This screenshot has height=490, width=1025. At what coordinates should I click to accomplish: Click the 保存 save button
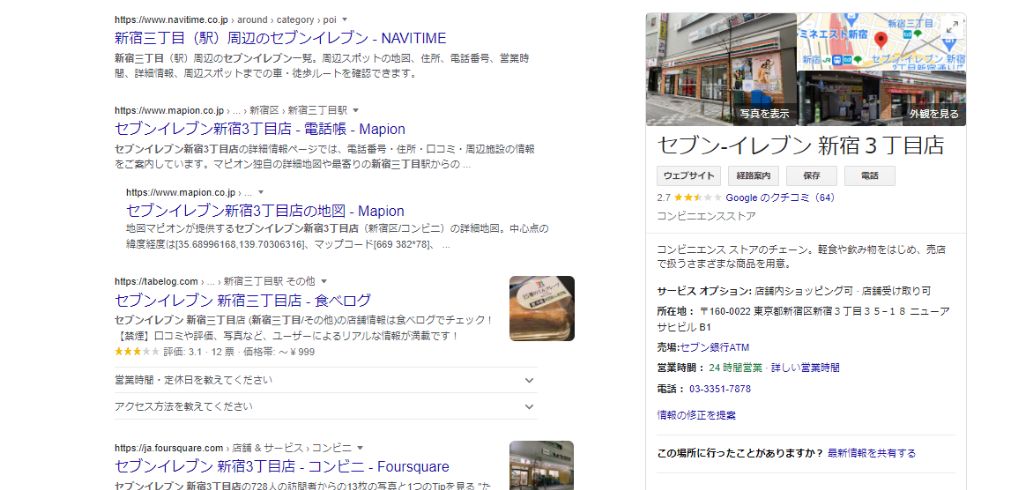click(811, 176)
